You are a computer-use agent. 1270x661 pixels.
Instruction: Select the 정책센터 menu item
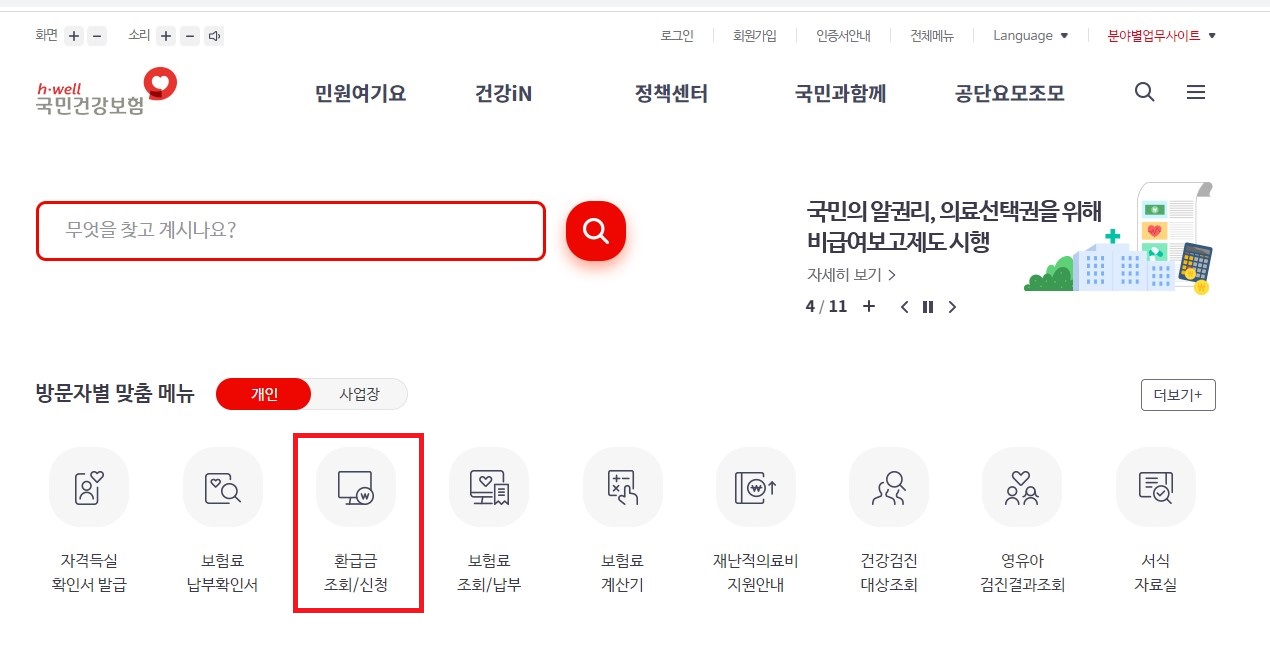pyautogui.click(x=671, y=93)
